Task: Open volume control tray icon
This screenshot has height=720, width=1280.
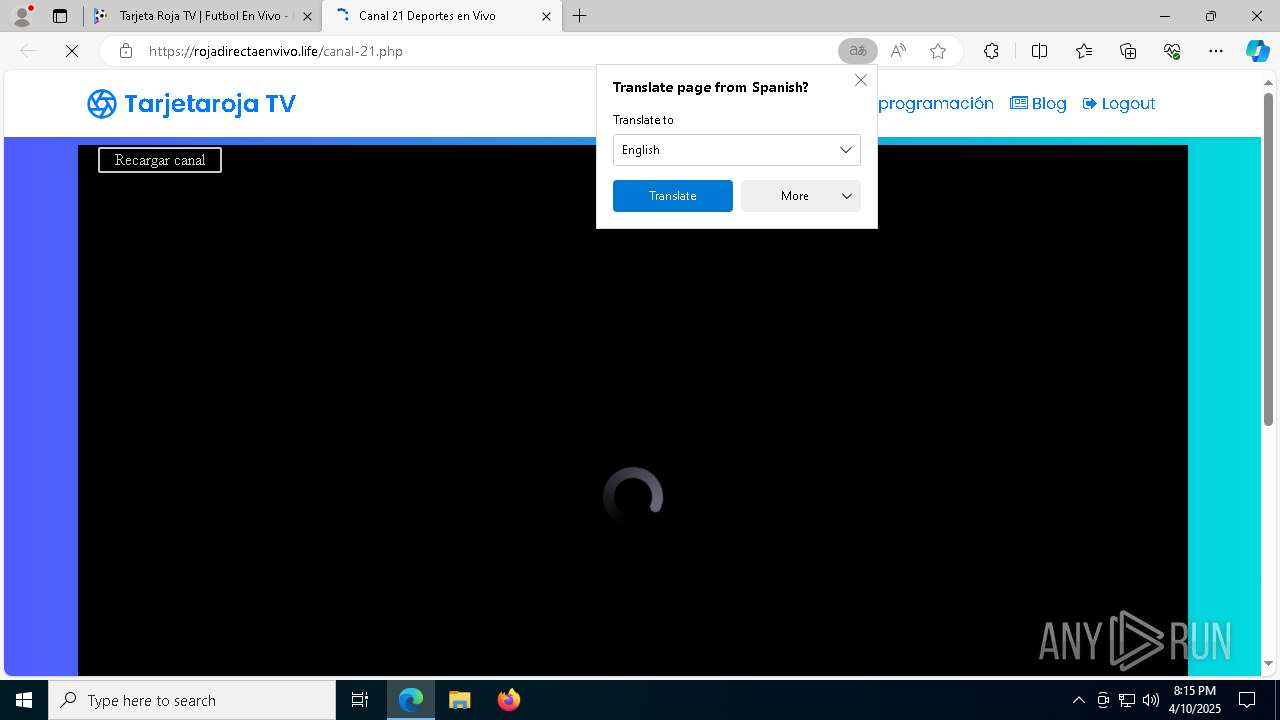Action: (x=1151, y=700)
